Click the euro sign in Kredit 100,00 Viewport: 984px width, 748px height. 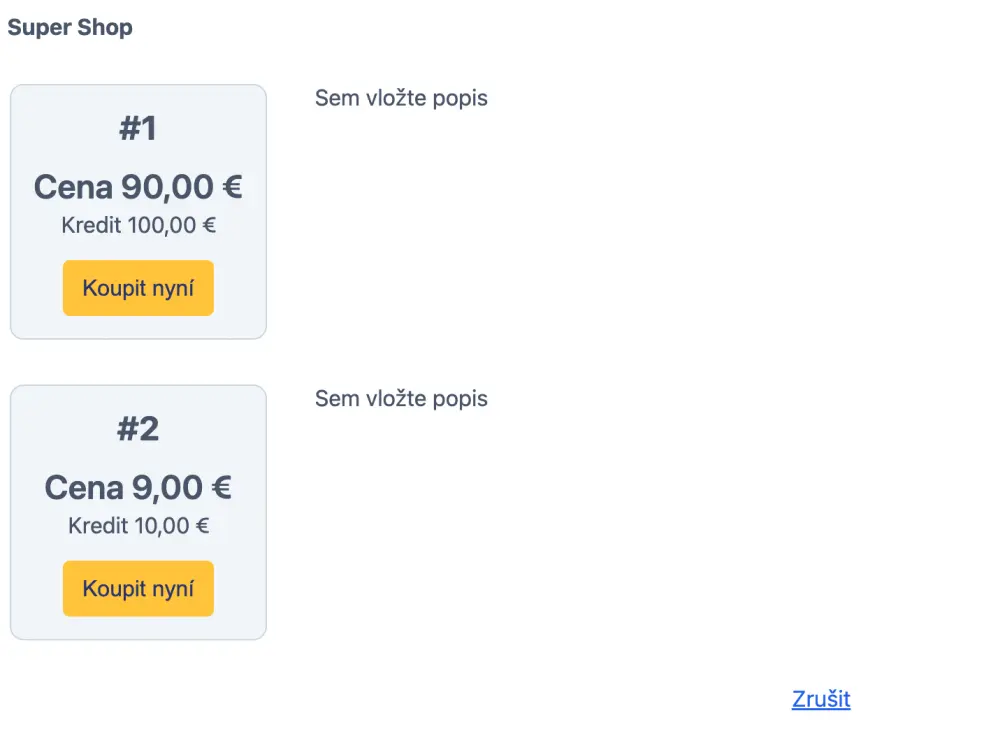tap(209, 226)
